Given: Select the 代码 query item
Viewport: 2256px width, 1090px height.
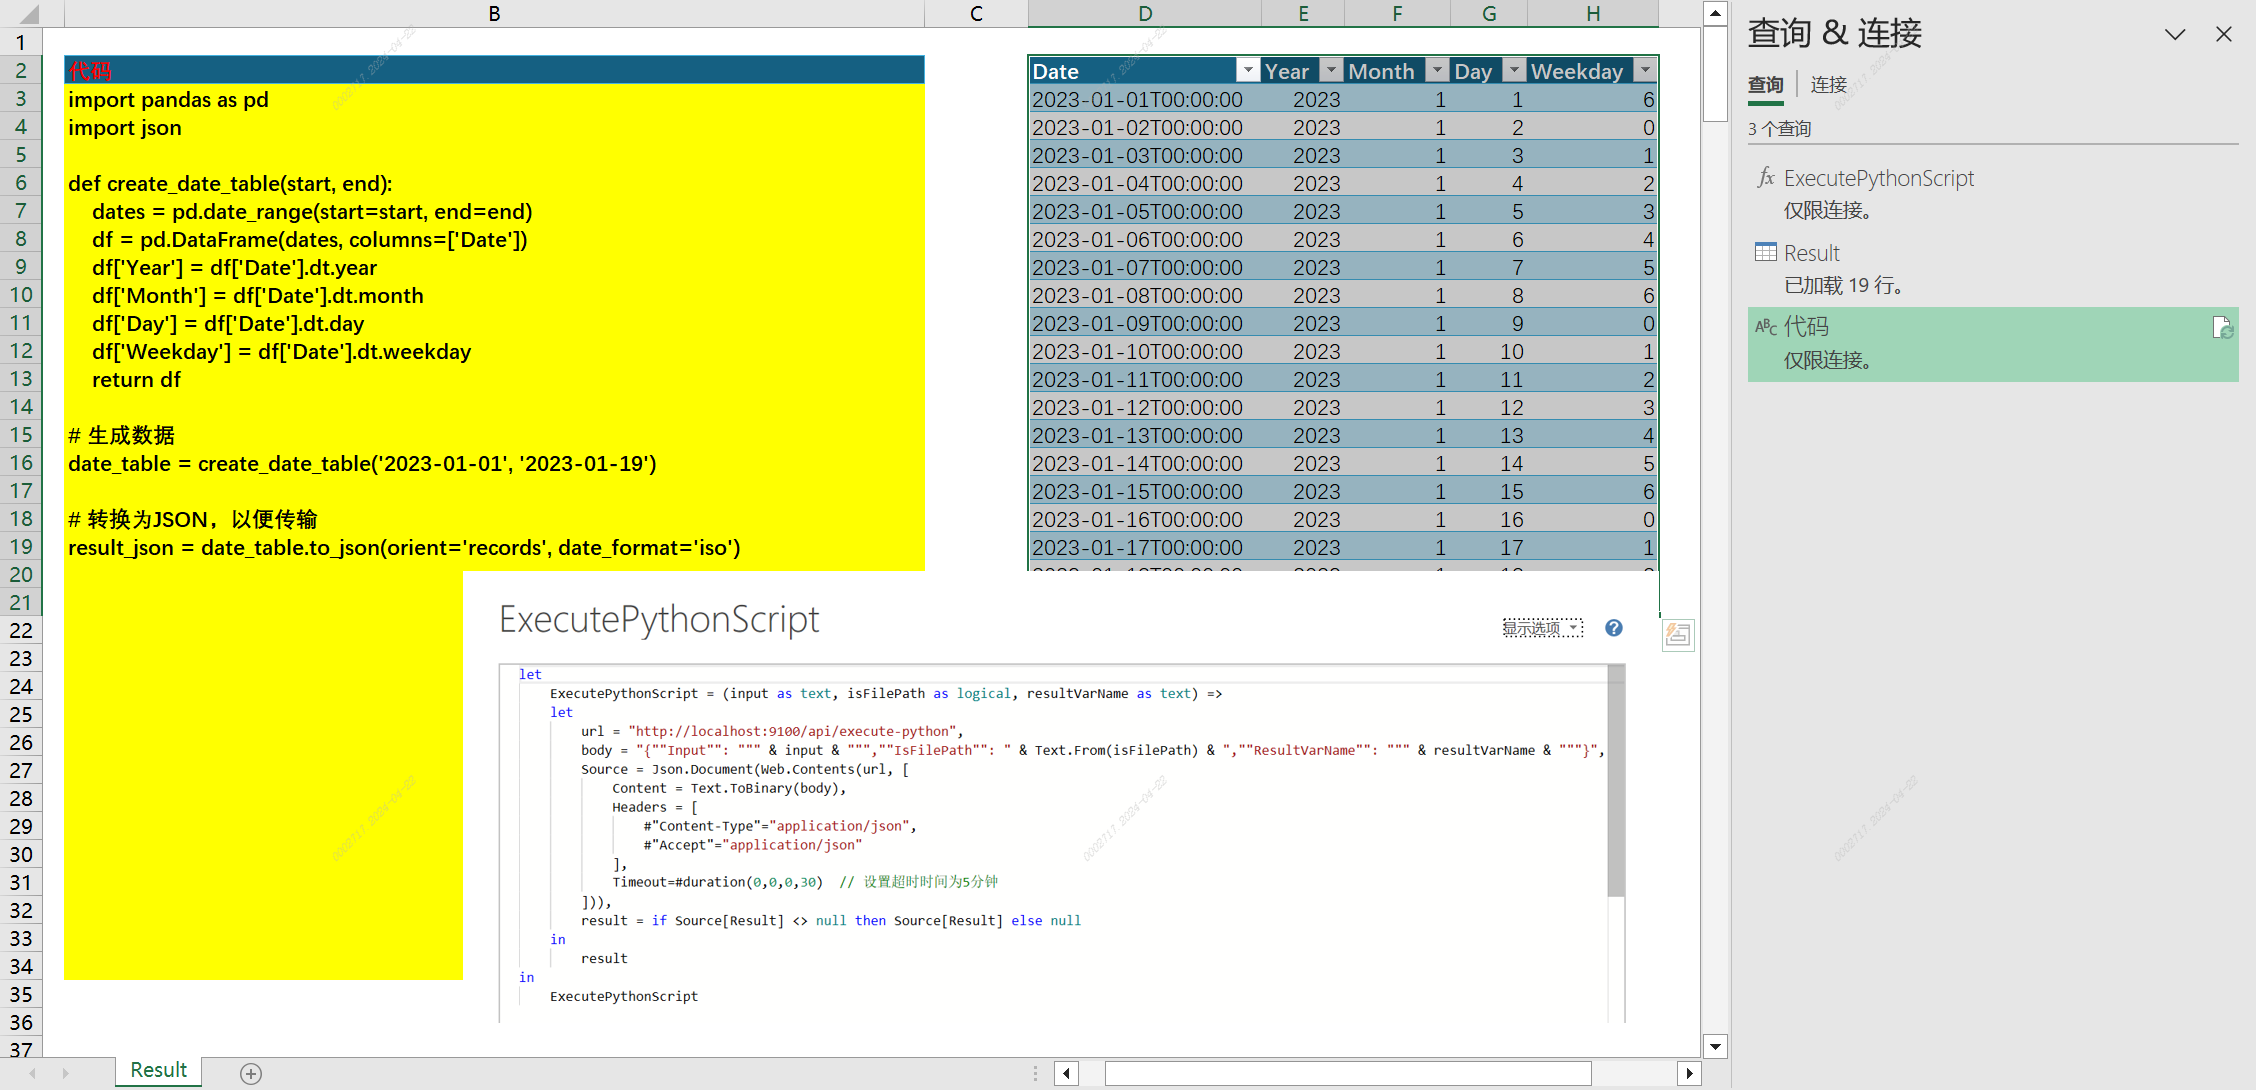Looking at the screenshot, I should click(1993, 344).
